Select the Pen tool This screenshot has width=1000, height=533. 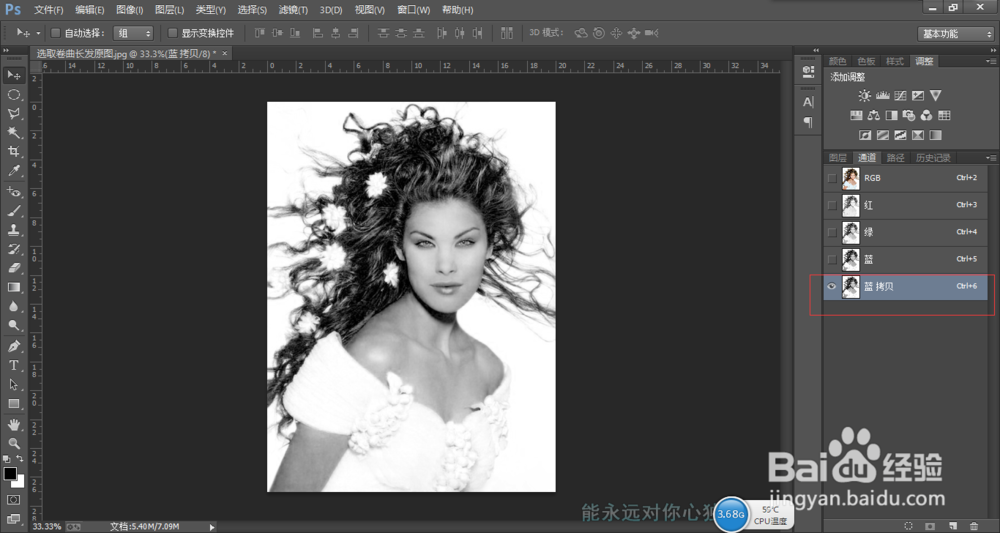click(14, 346)
